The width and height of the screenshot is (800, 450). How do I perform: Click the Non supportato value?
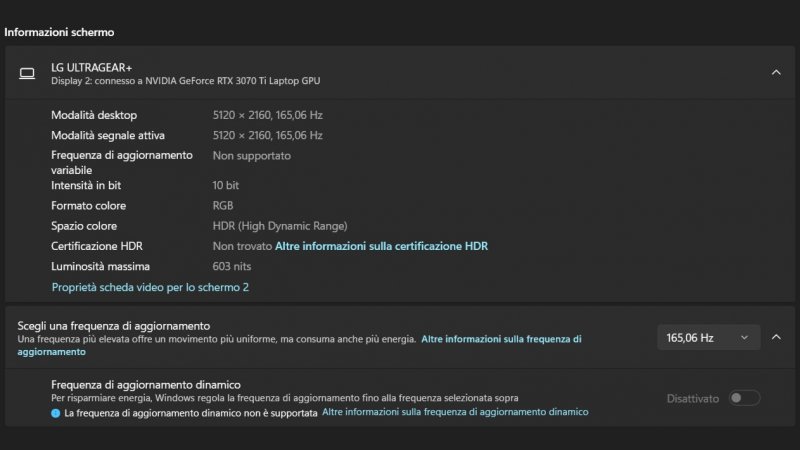252,156
